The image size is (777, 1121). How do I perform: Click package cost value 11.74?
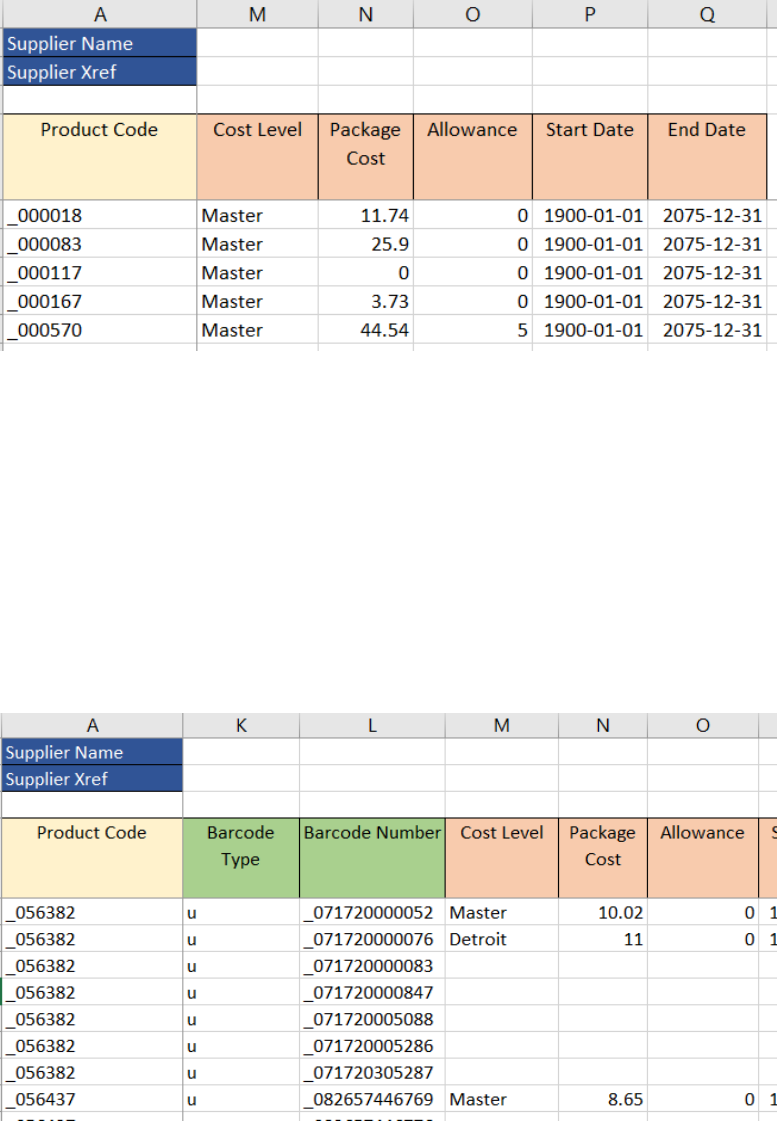pos(365,215)
